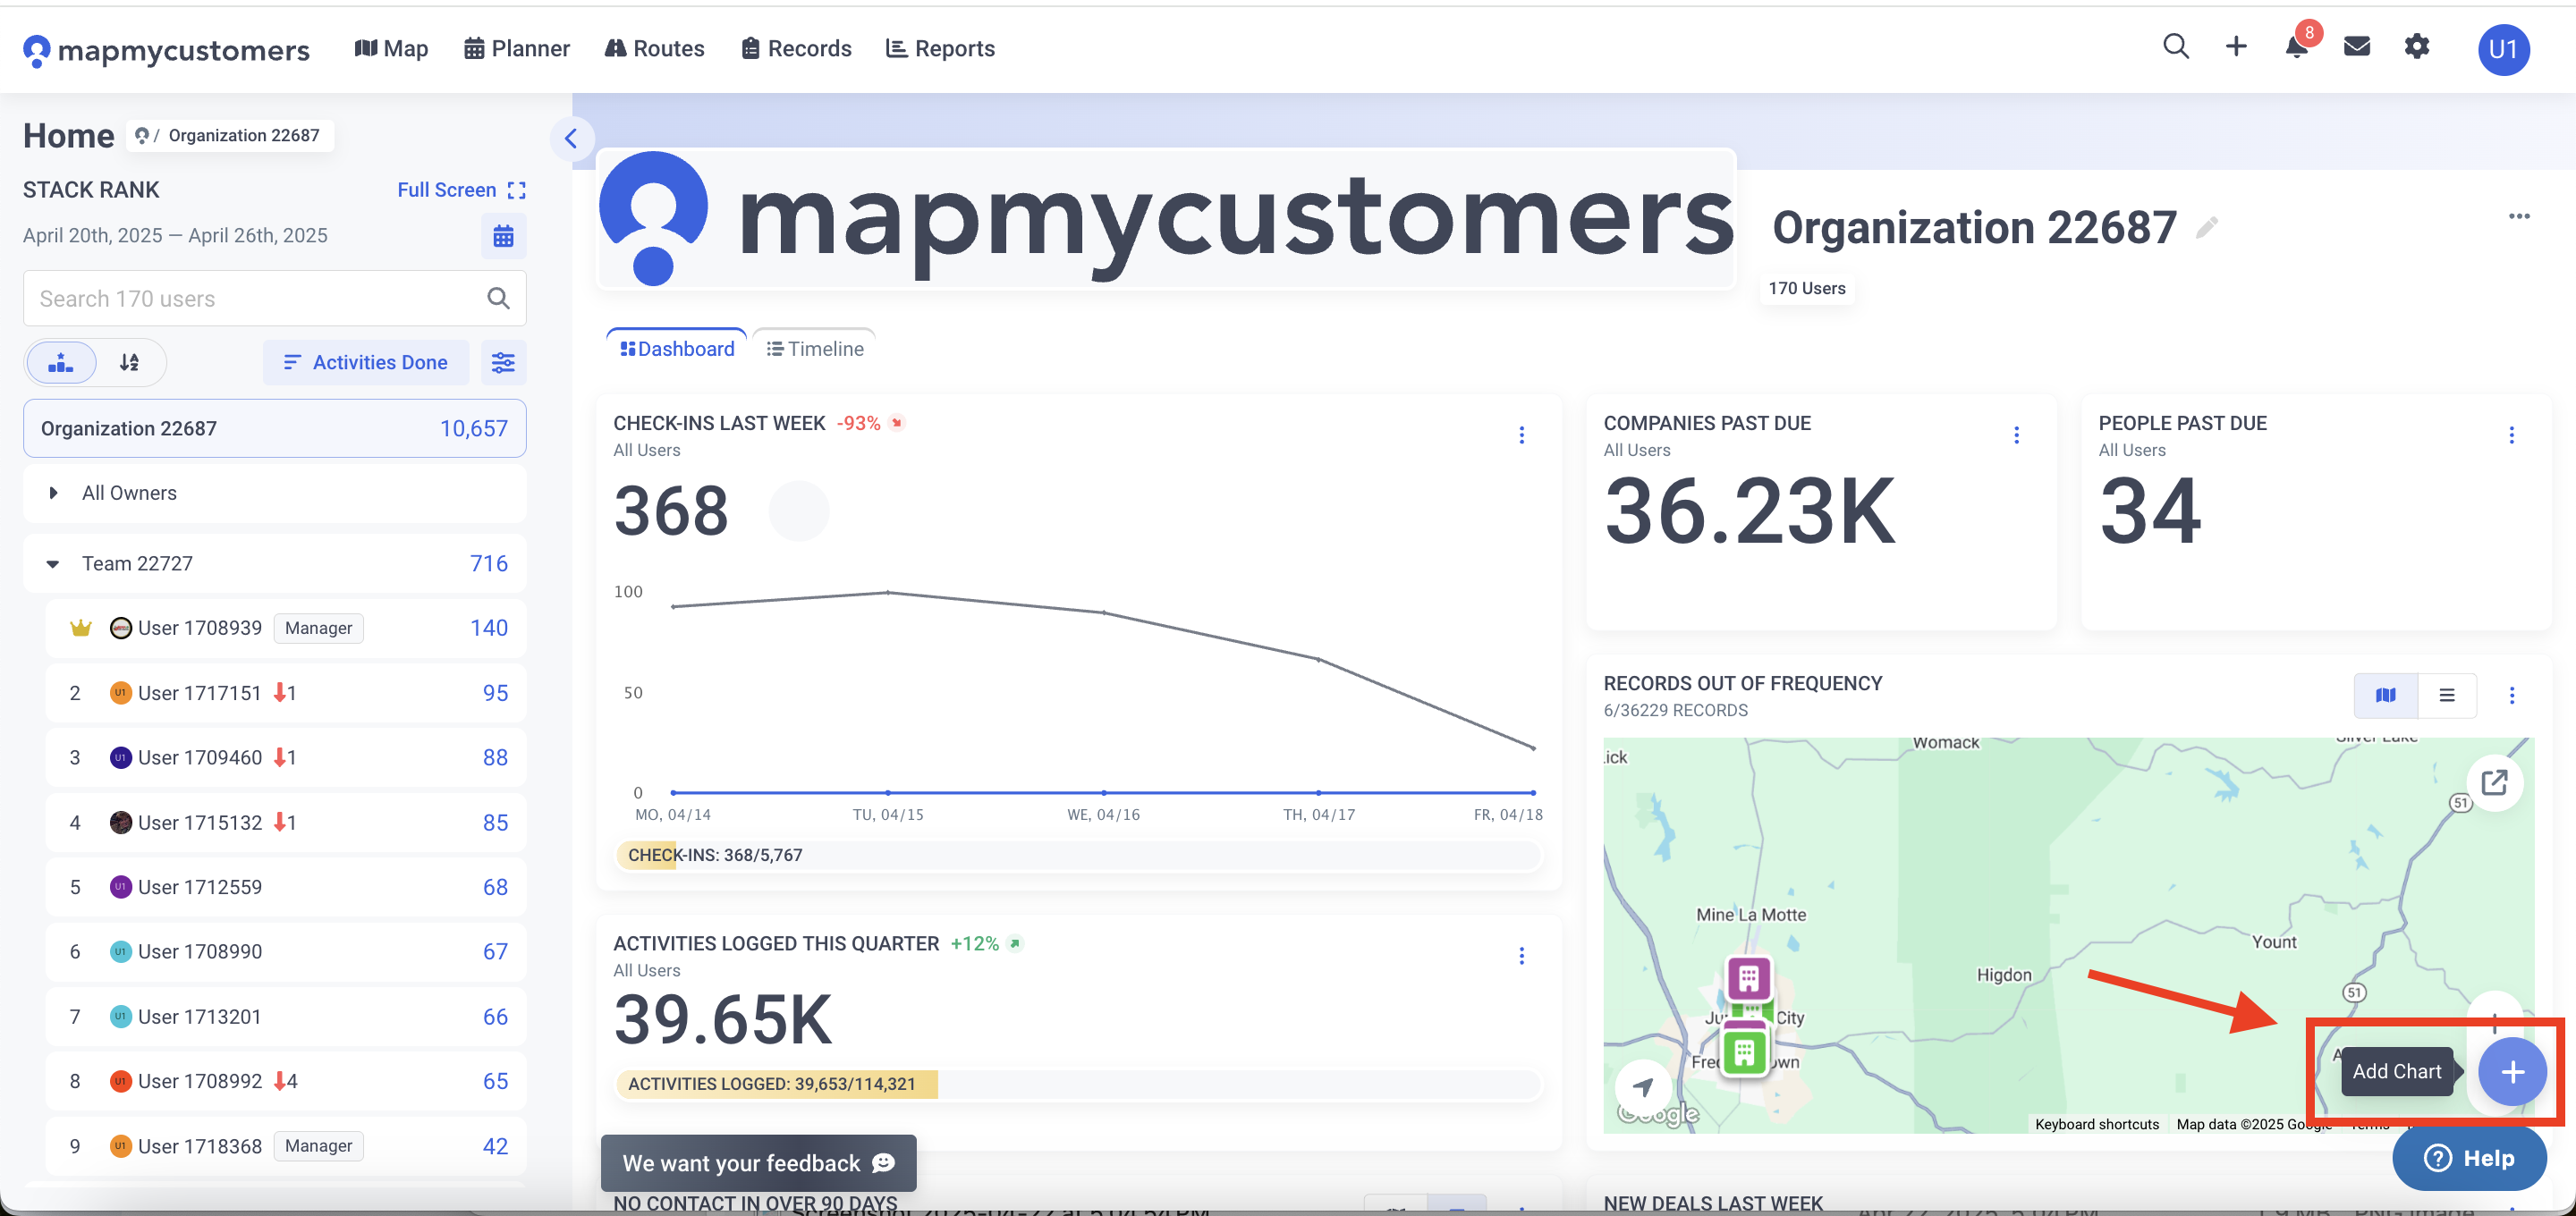Open the Records menu
Viewport: 2576px width, 1216px height.
pyautogui.click(x=796, y=48)
